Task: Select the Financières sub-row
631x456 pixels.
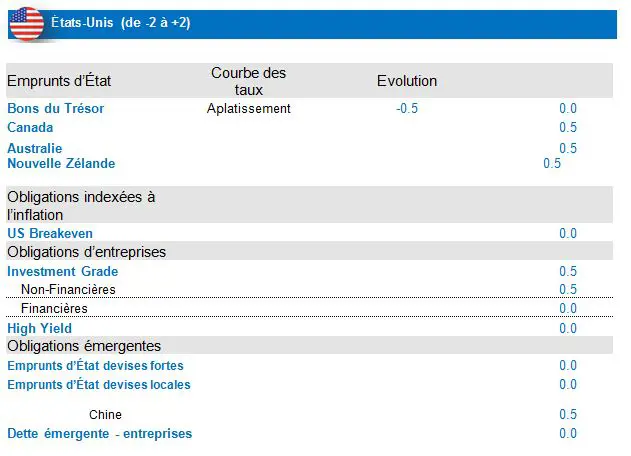Action: click(54, 308)
